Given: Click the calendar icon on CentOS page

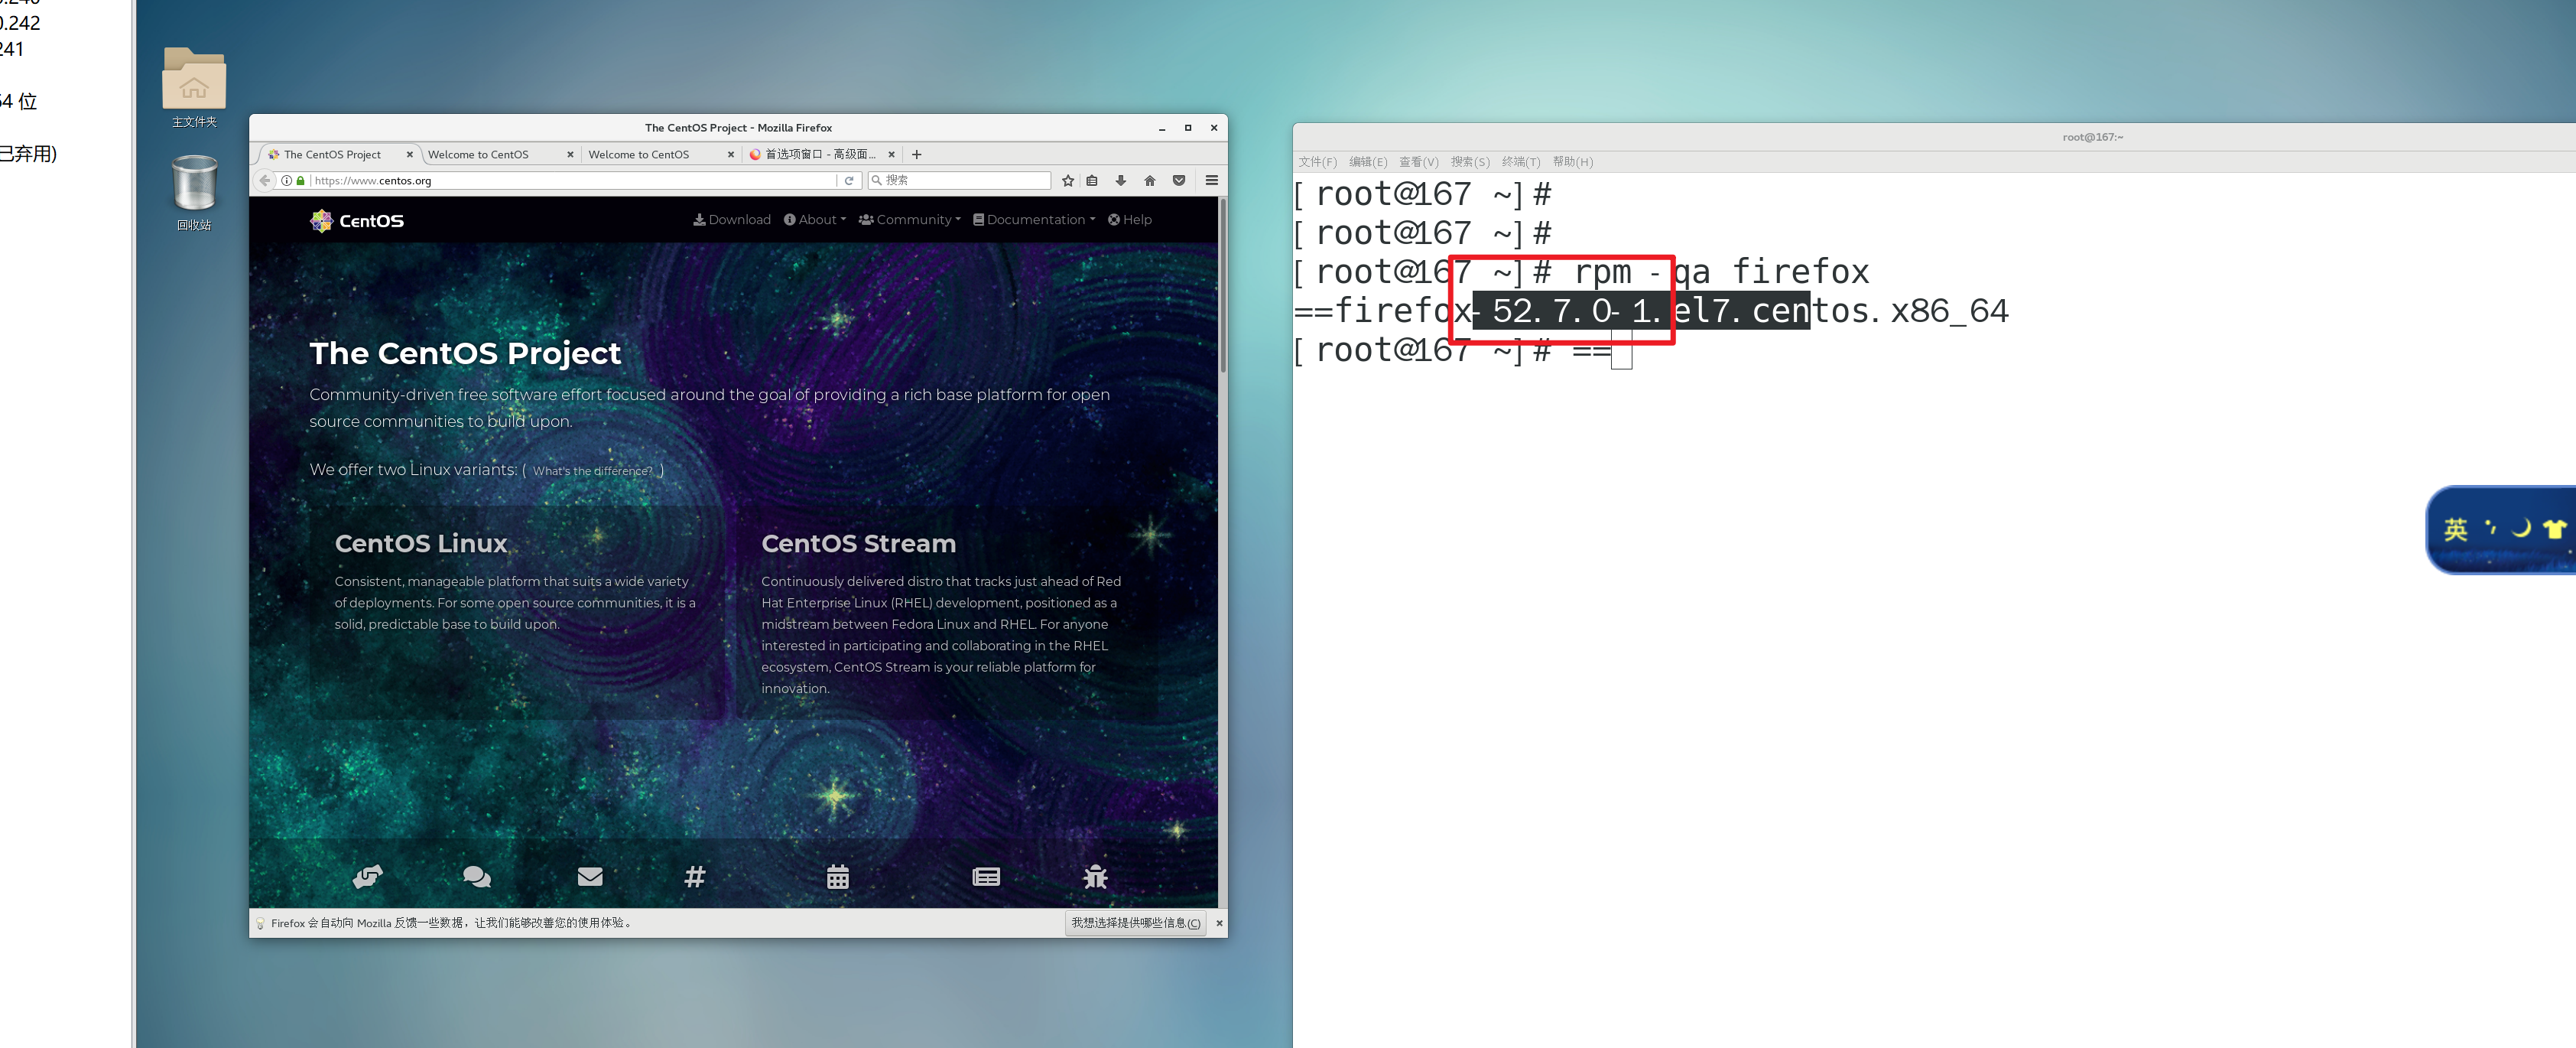Looking at the screenshot, I should click(838, 877).
